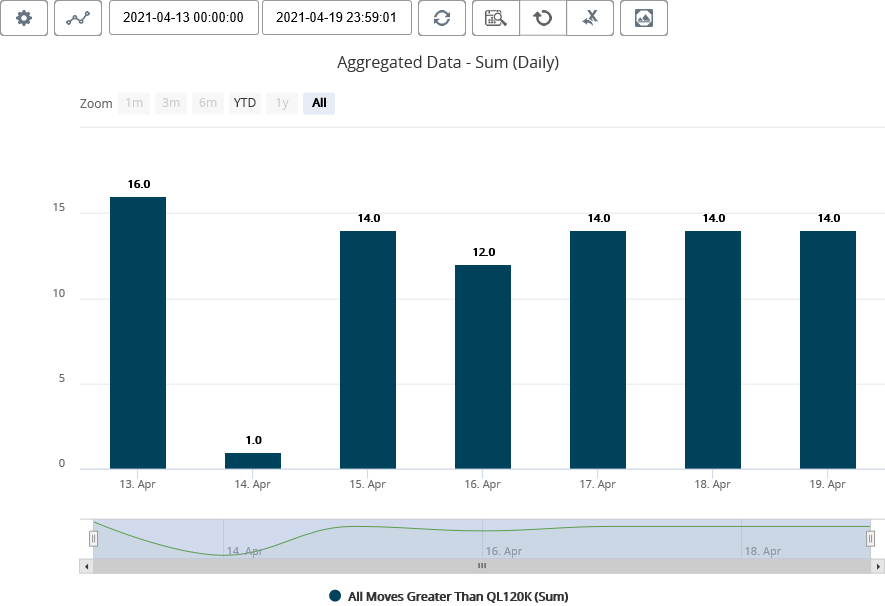Click the 14.0 label above 17. Apr bar

(x=599, y=218)
